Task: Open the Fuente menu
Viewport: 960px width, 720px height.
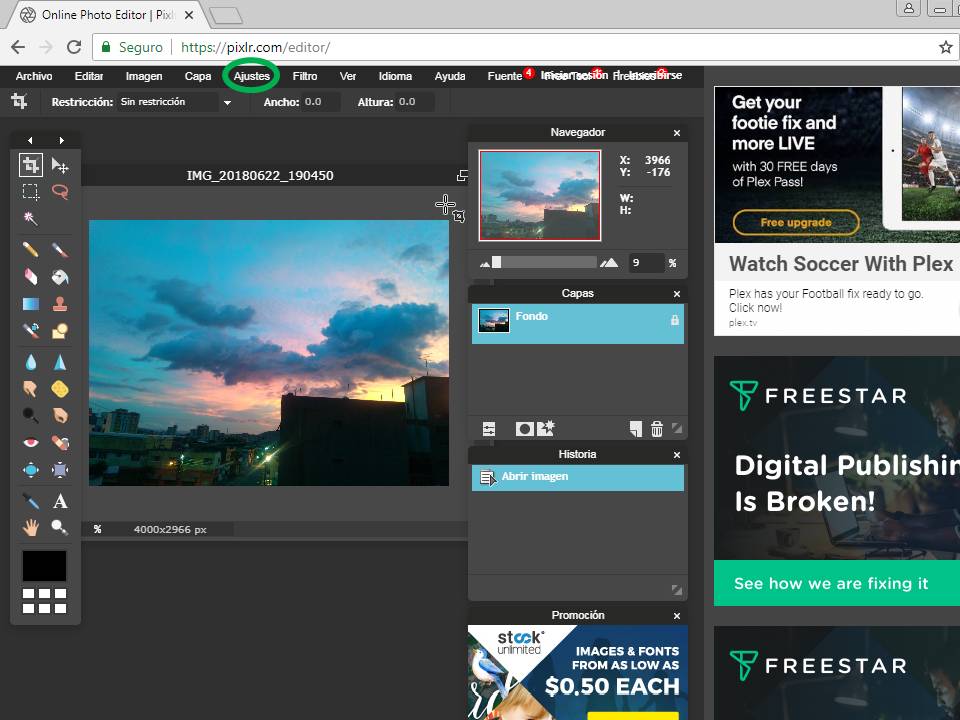Action: 504,76
